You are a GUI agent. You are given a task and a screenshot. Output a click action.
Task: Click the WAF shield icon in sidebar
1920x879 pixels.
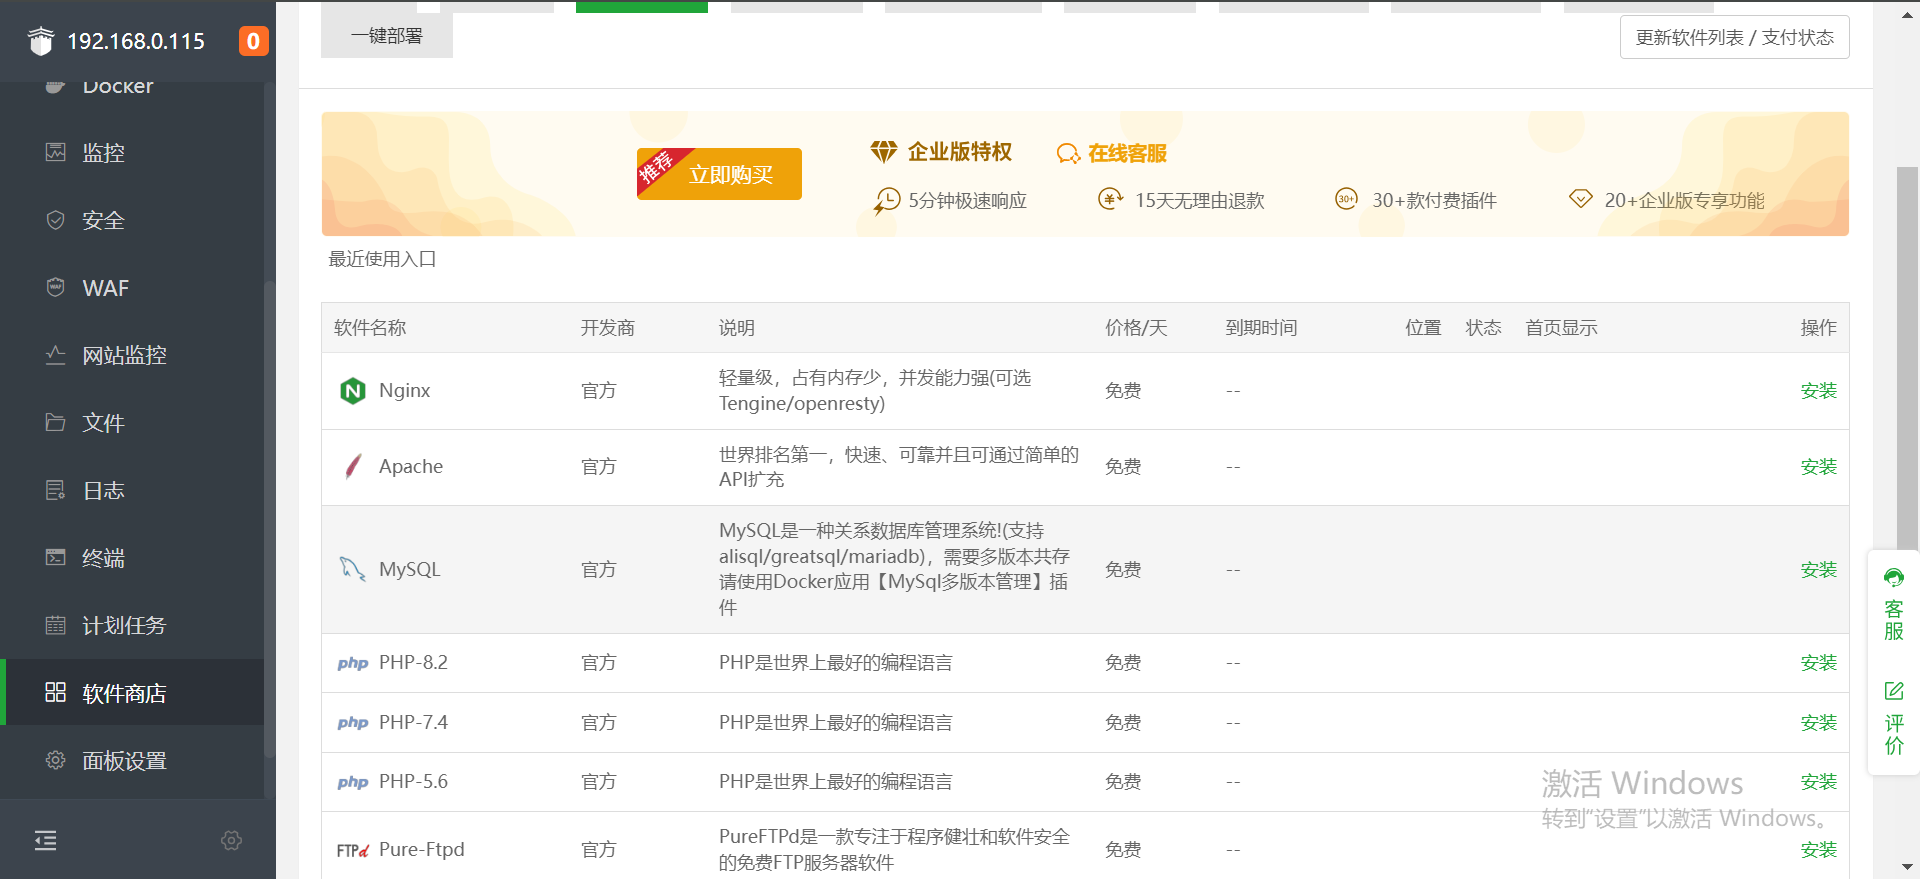coord(56,287)
